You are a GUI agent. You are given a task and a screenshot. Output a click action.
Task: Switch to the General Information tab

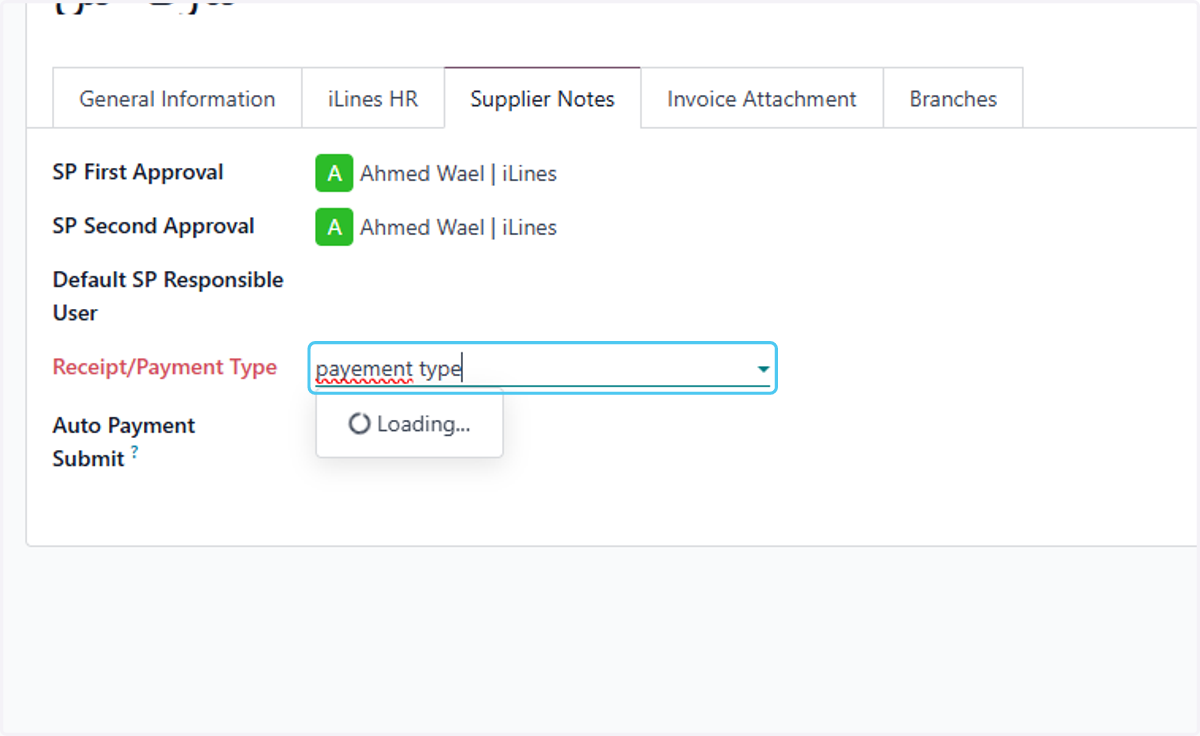[177, 99]
